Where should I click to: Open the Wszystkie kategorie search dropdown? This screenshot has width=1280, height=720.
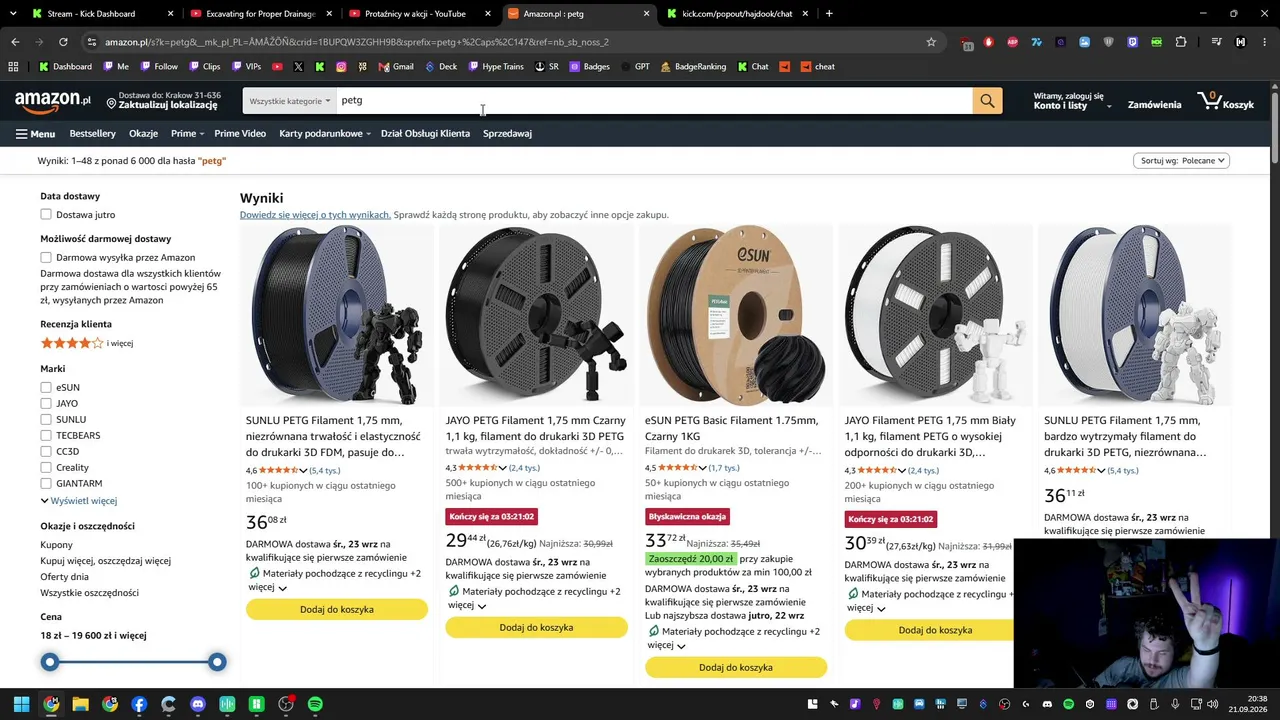[290, 101]
